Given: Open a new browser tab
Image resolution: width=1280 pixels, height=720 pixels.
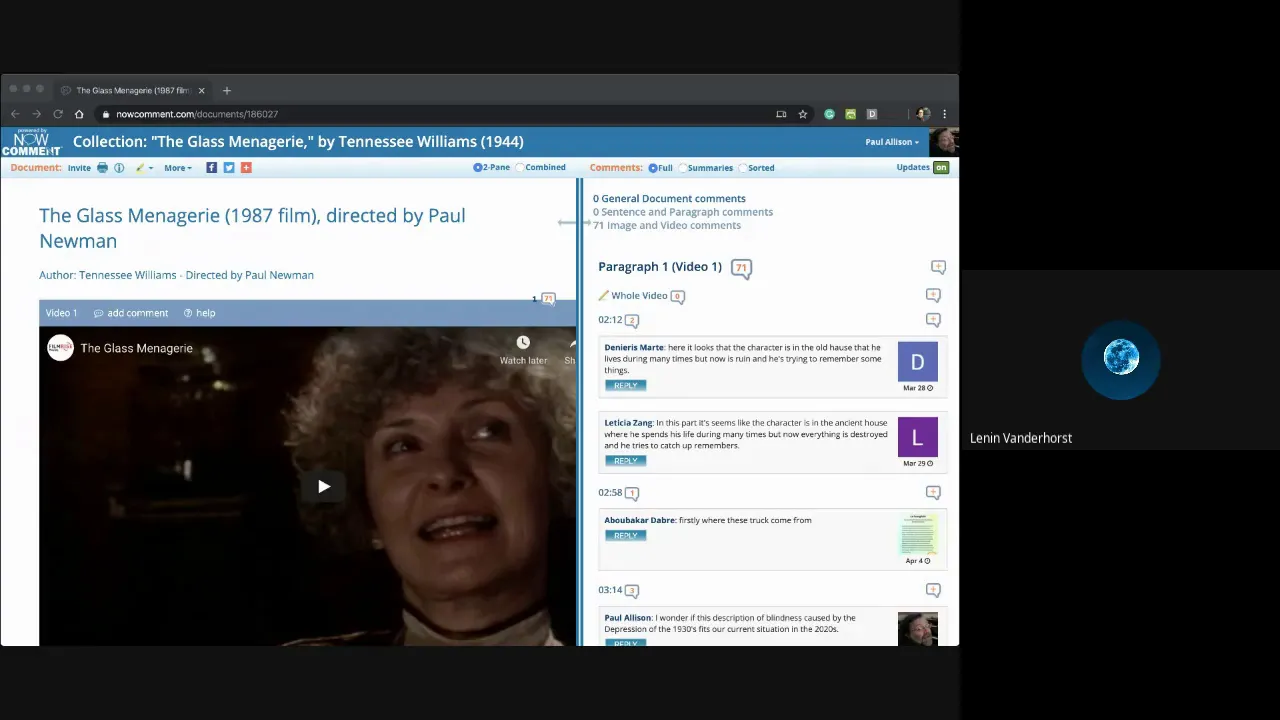Looking at the screenshot, I should (227, 91).
